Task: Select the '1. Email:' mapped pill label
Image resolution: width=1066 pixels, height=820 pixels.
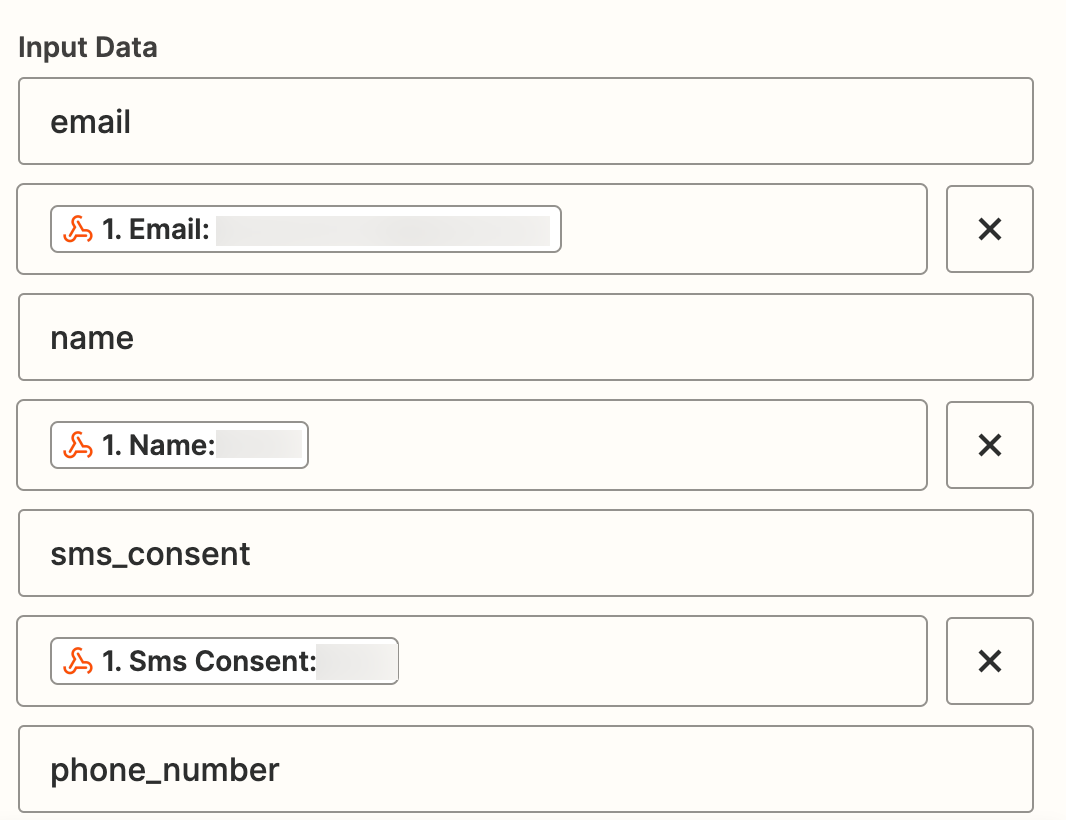Action: pyautogui.click(x=155, y=230)
